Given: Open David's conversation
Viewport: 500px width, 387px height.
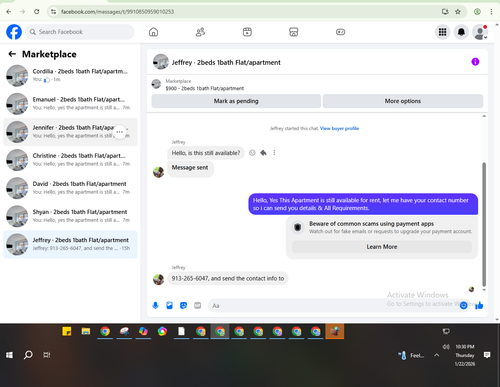Looking at the screenshot, I should click(x=70, y=188).
